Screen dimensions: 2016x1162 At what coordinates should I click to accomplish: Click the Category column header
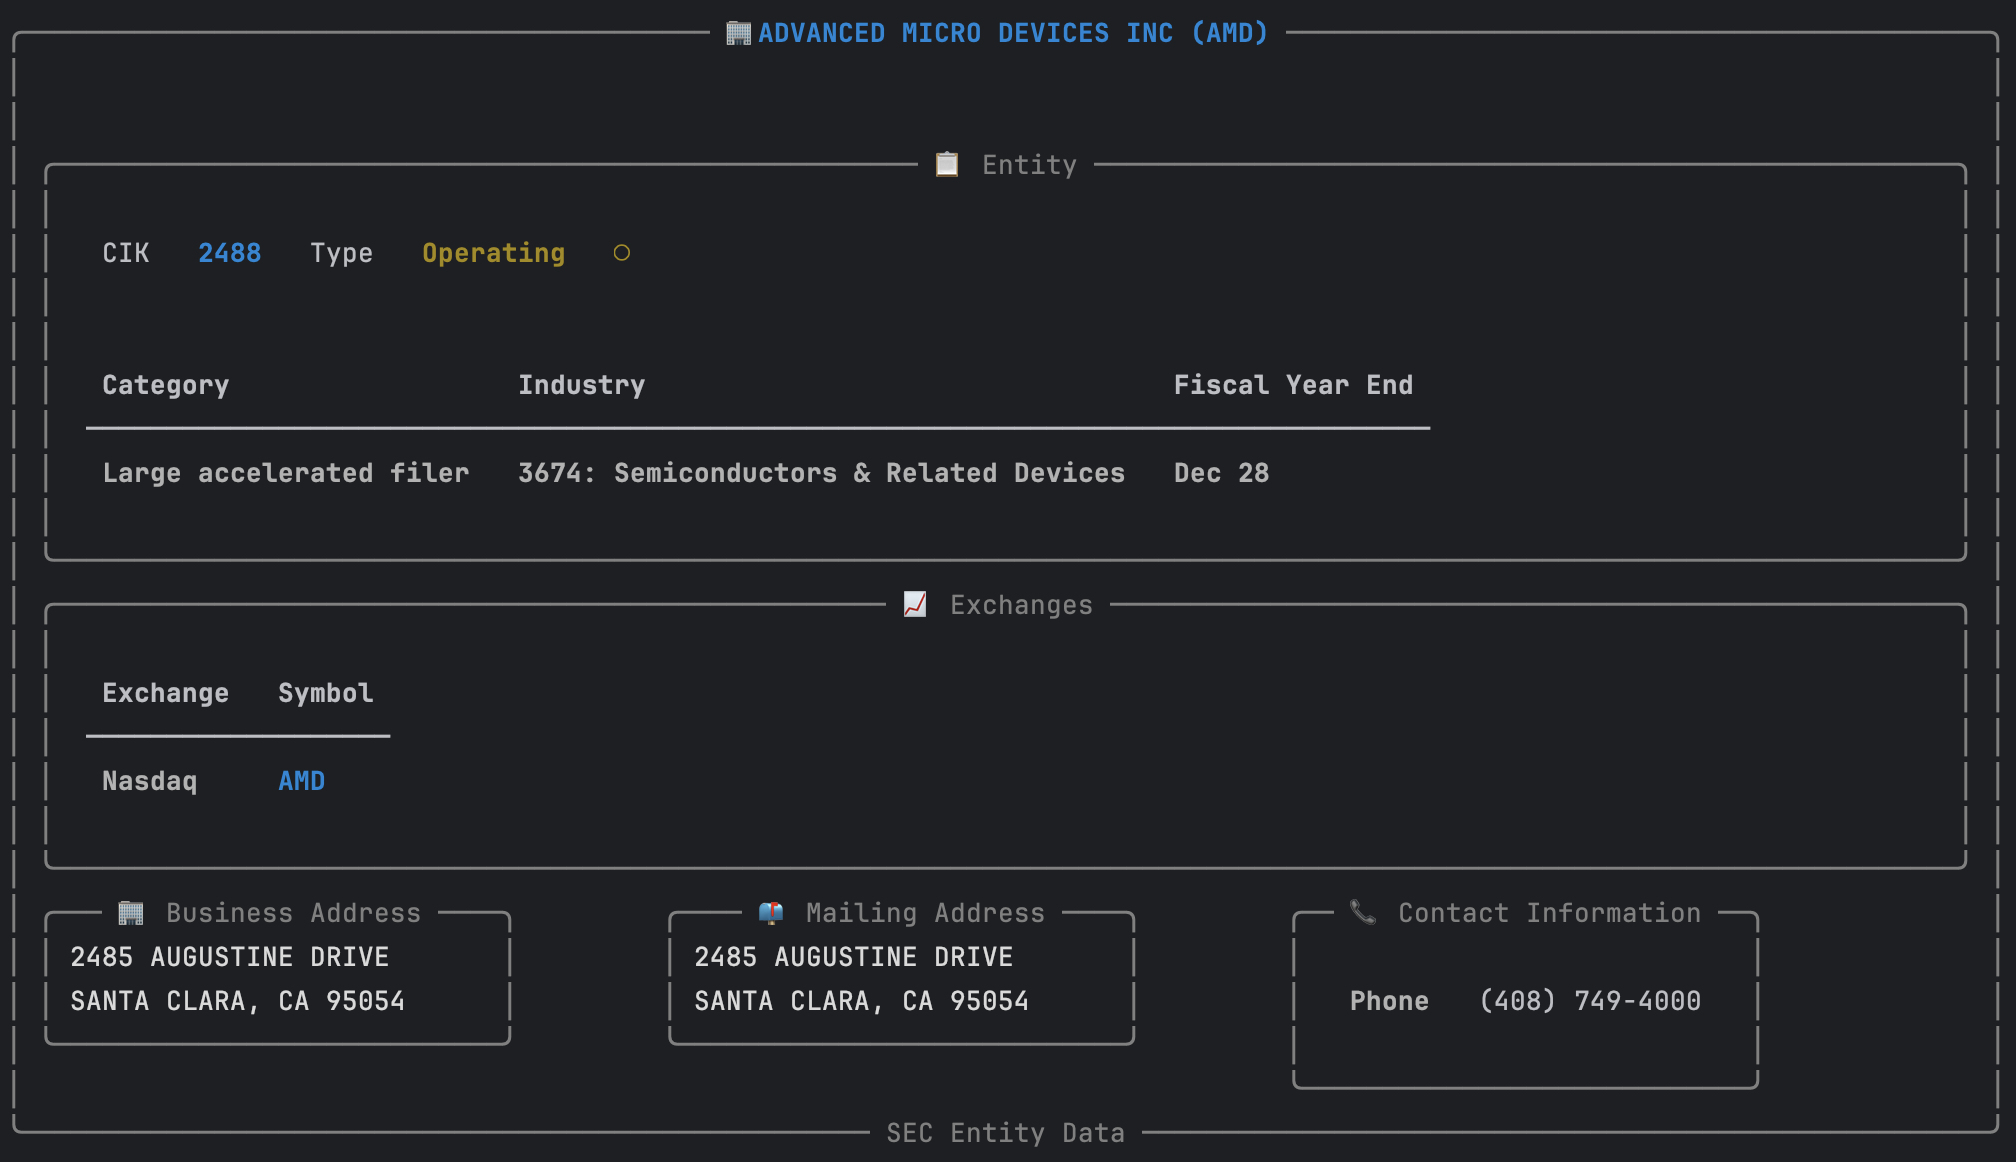[165, 386]
